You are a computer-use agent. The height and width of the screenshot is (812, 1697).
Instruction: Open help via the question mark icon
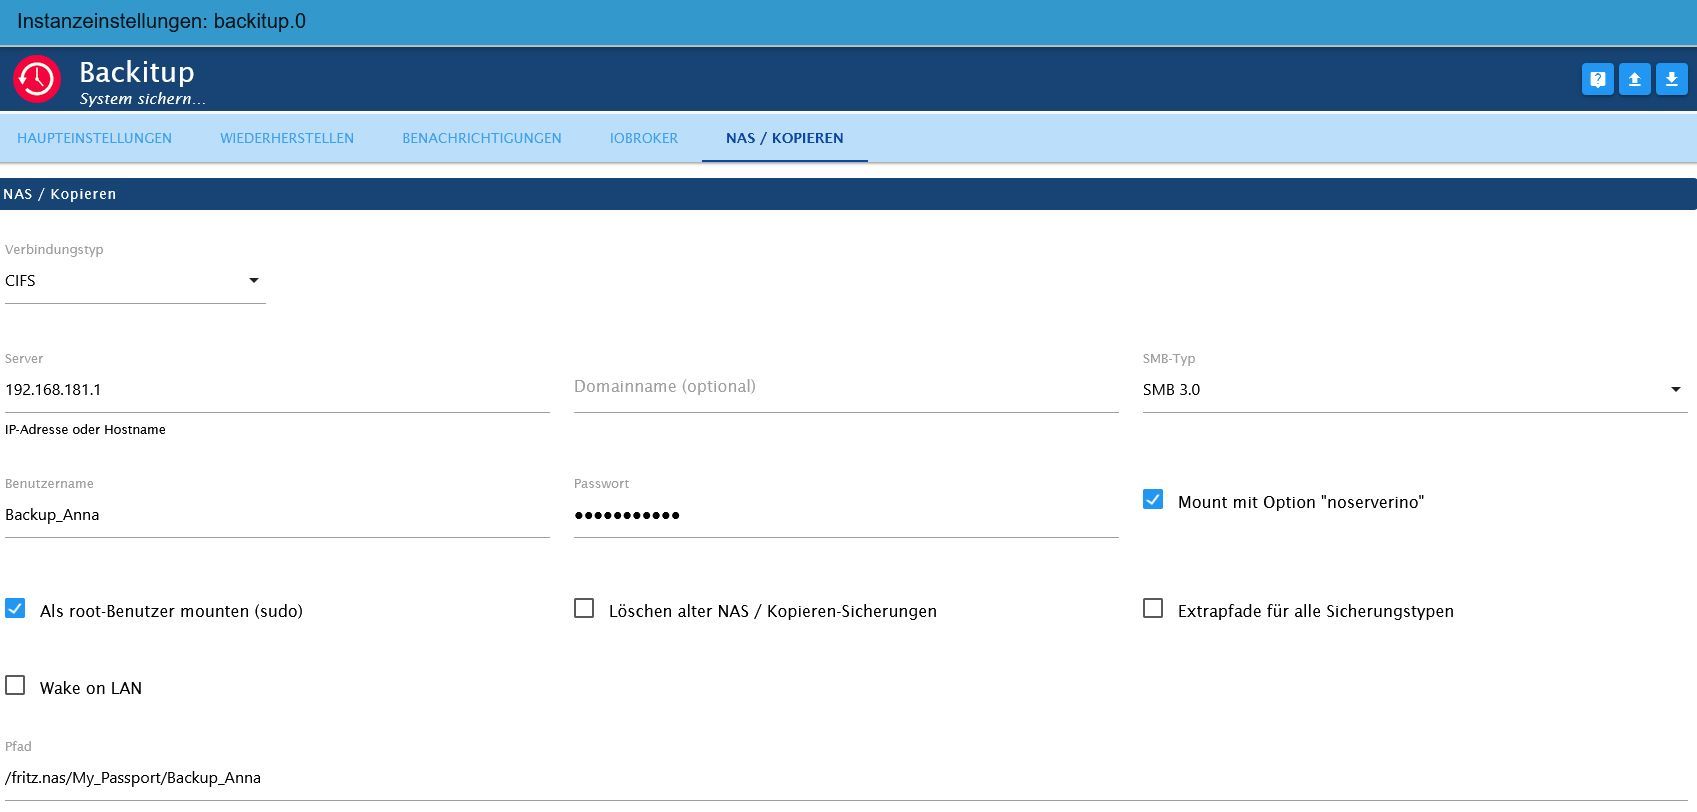pos(1598,79)
